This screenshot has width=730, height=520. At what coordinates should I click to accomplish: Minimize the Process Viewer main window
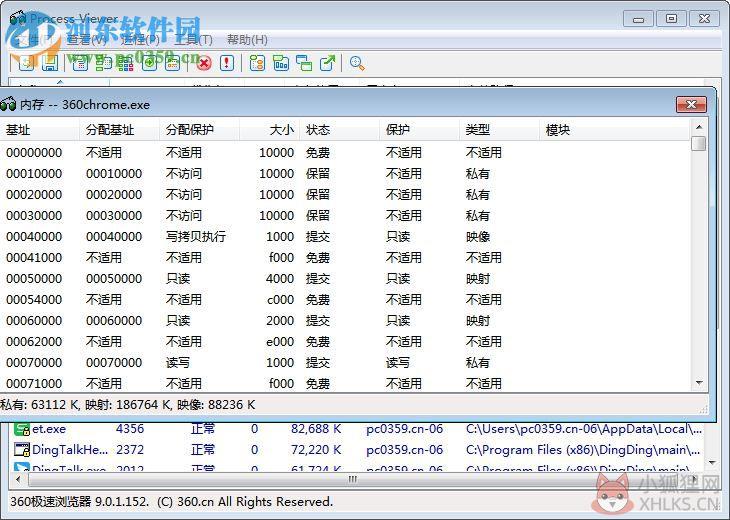639,19
